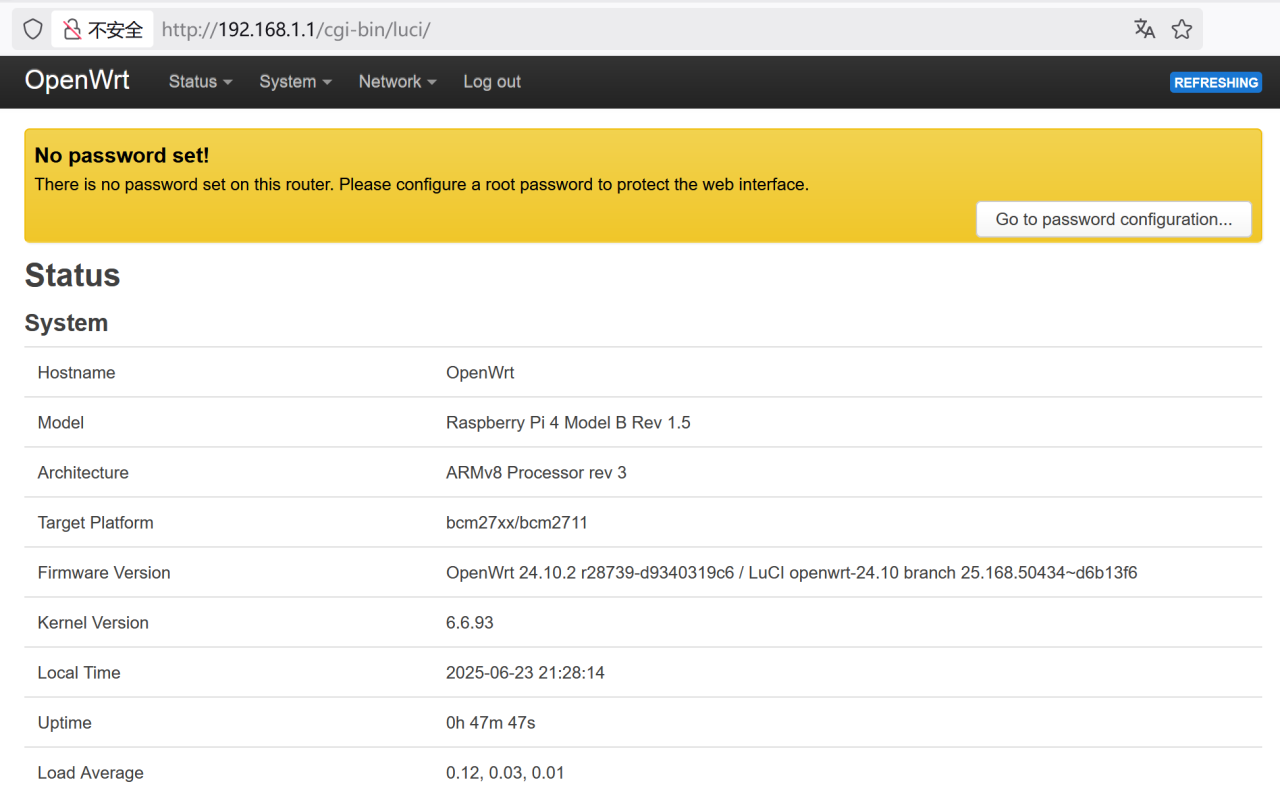The image size is (1280, 803).
Task: Select 'Raspberry Pi 4 Model B Rev 1.5'
Action: point(568,423)
